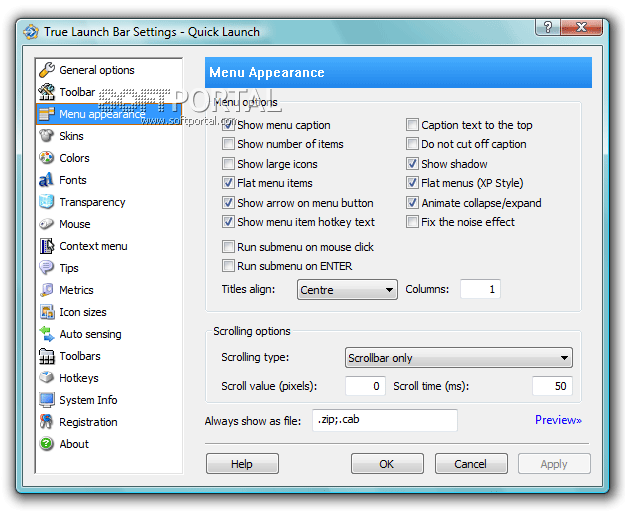The width and height of the screenshot is (625, 512).
Task: Click the Toolbar hammer icon
Action: (47, 92)
